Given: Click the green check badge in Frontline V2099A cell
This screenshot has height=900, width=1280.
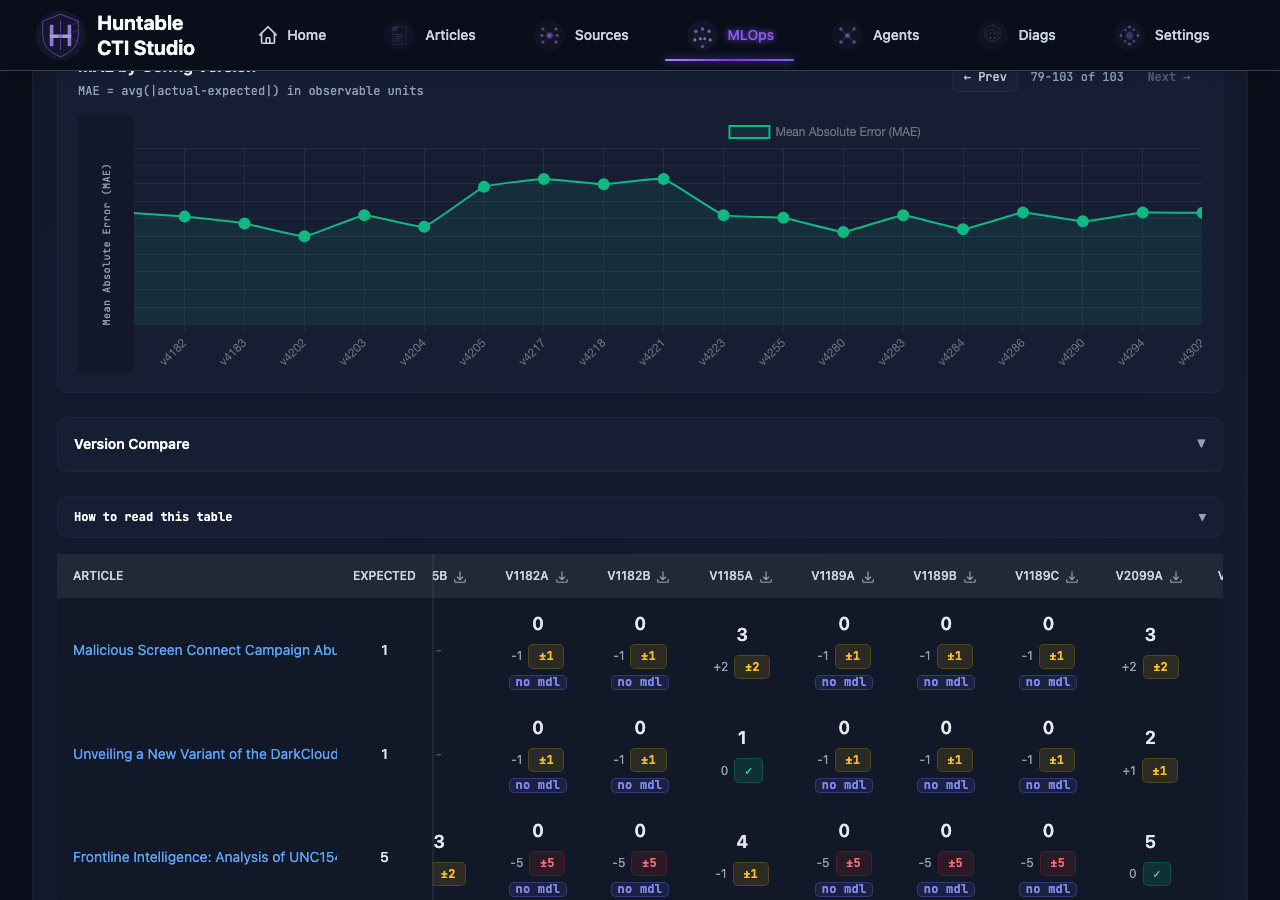Looking at the screenshot, I should click(x=1156, y=874).
